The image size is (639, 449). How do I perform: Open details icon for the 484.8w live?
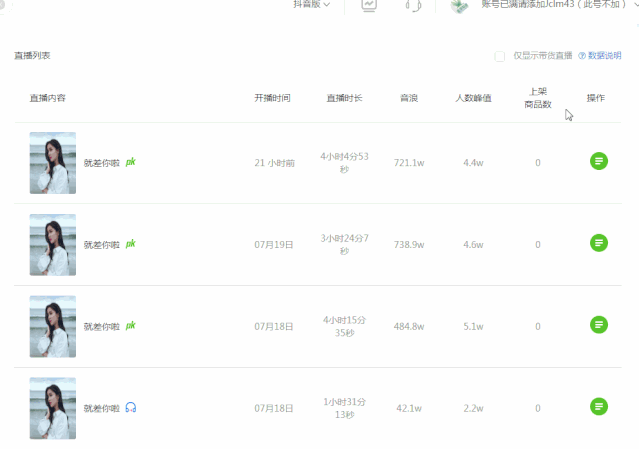click(599, 325)
